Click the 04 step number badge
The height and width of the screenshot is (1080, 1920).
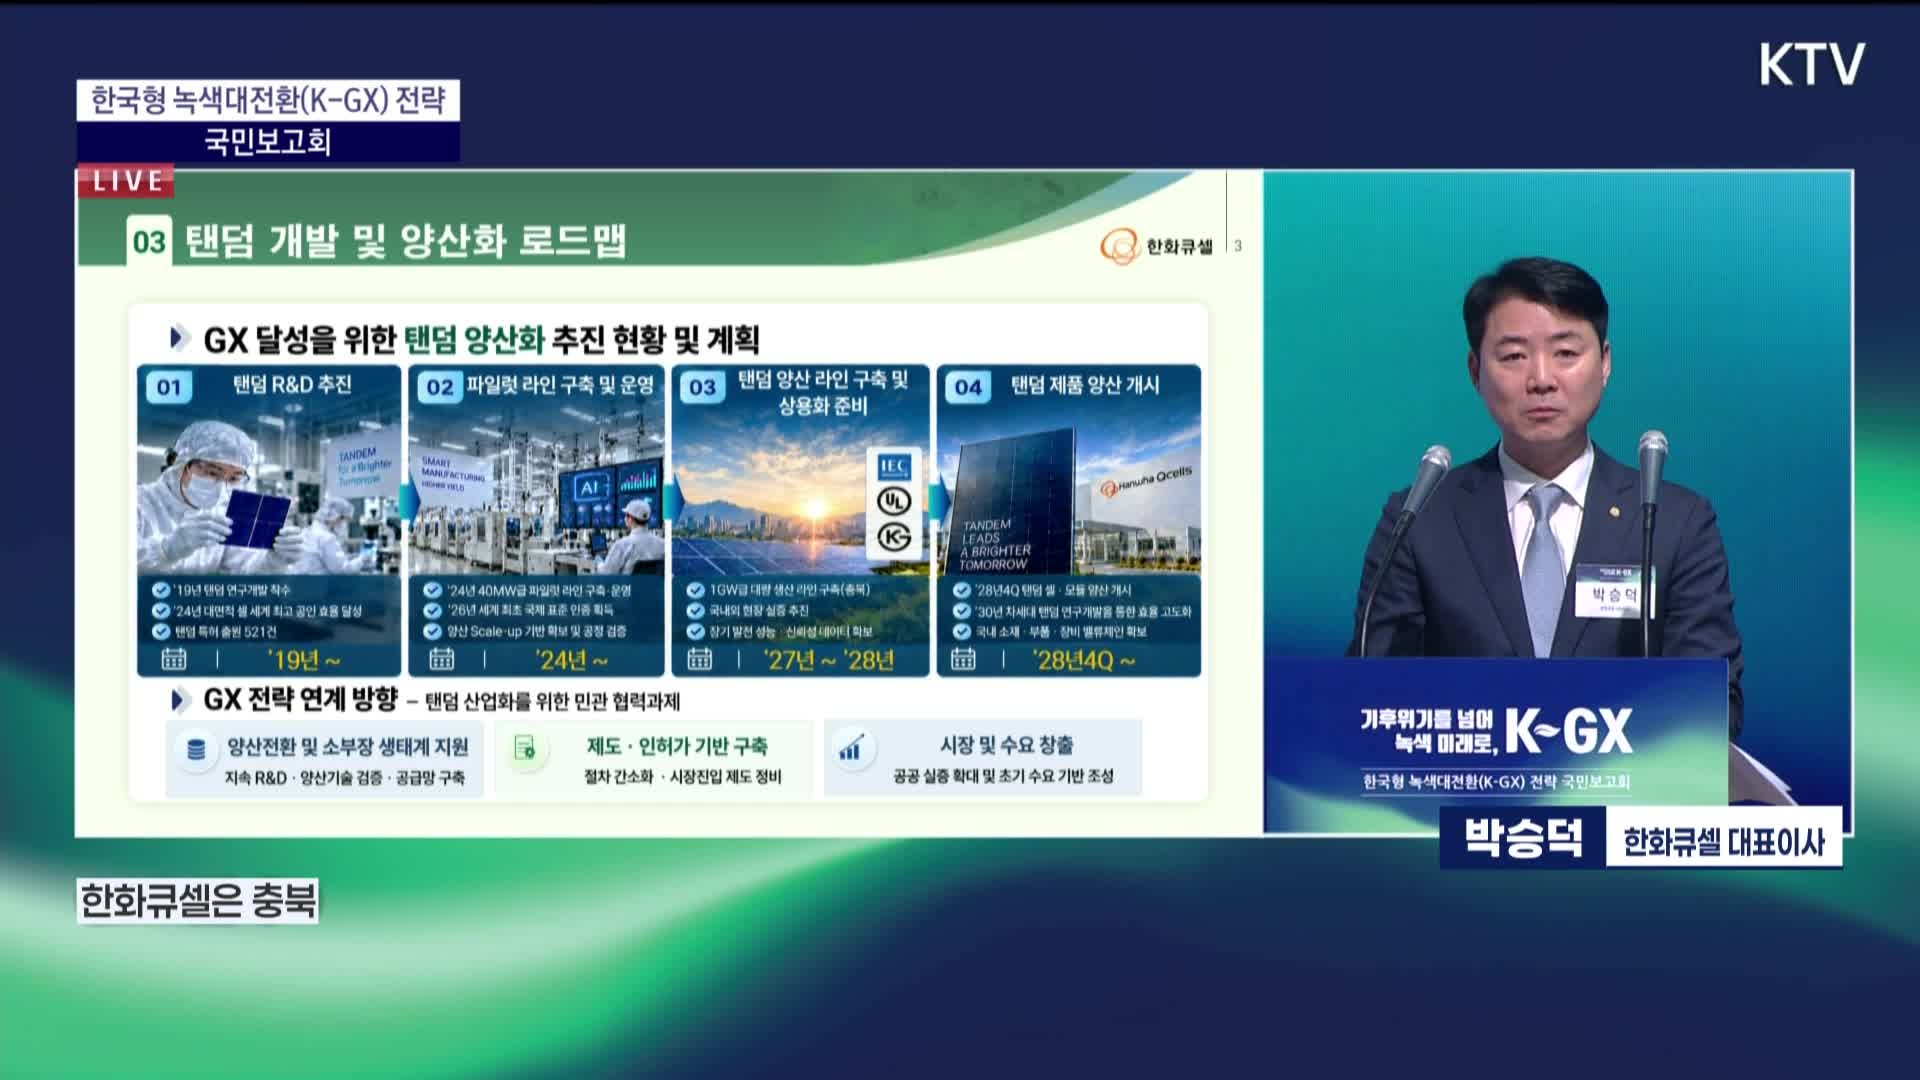967,387
